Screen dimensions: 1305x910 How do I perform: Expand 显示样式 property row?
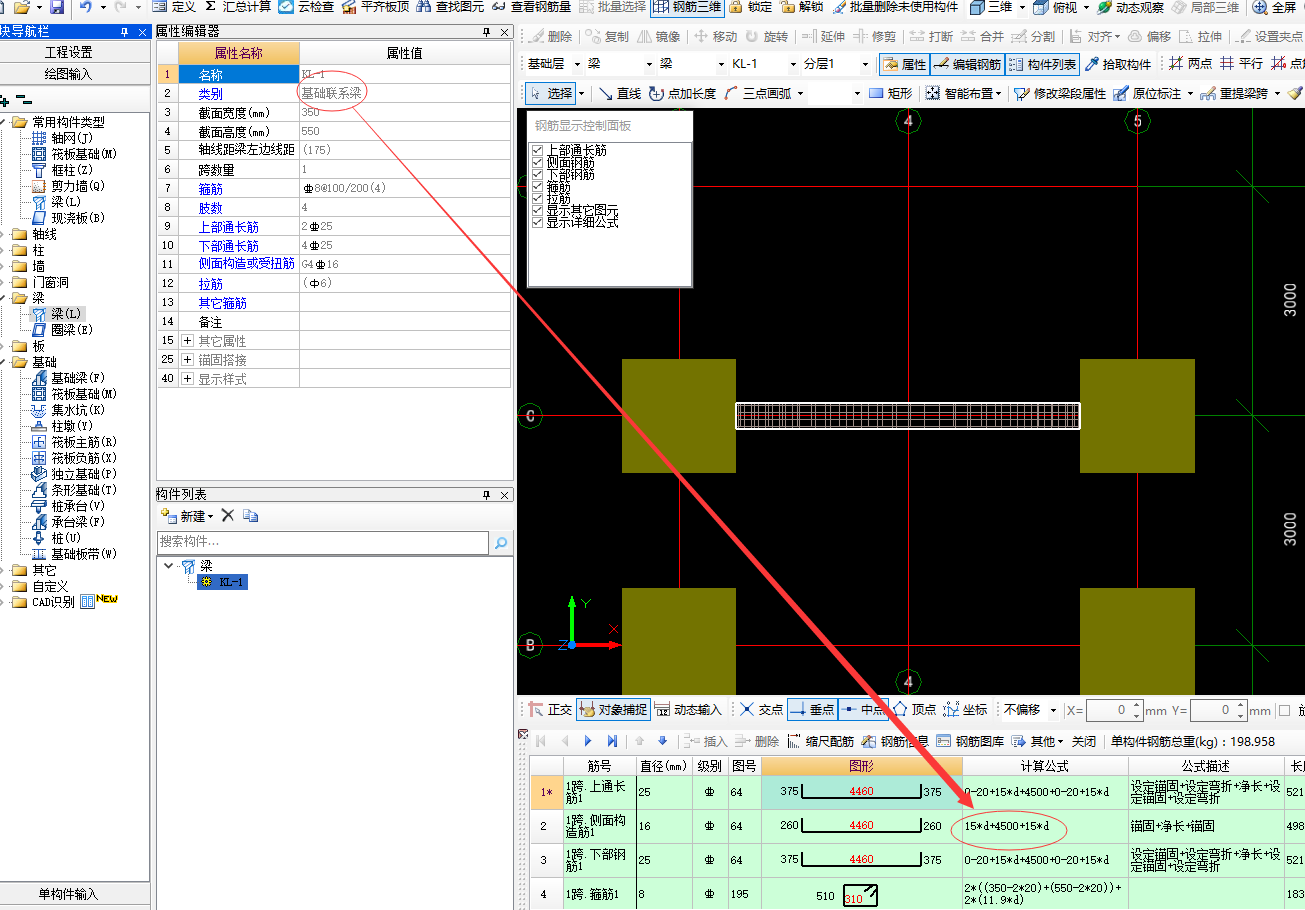click(187, 379)
